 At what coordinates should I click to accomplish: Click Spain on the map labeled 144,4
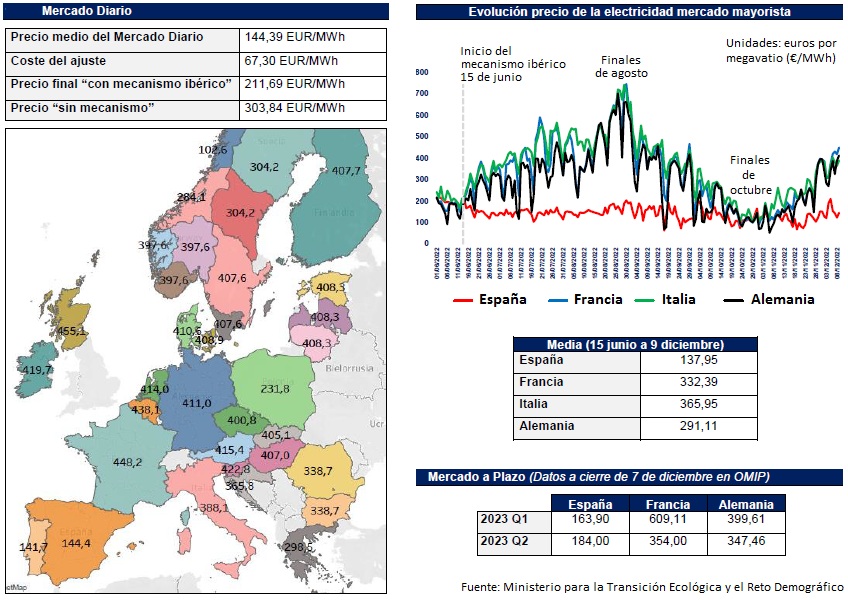(77, 544)
